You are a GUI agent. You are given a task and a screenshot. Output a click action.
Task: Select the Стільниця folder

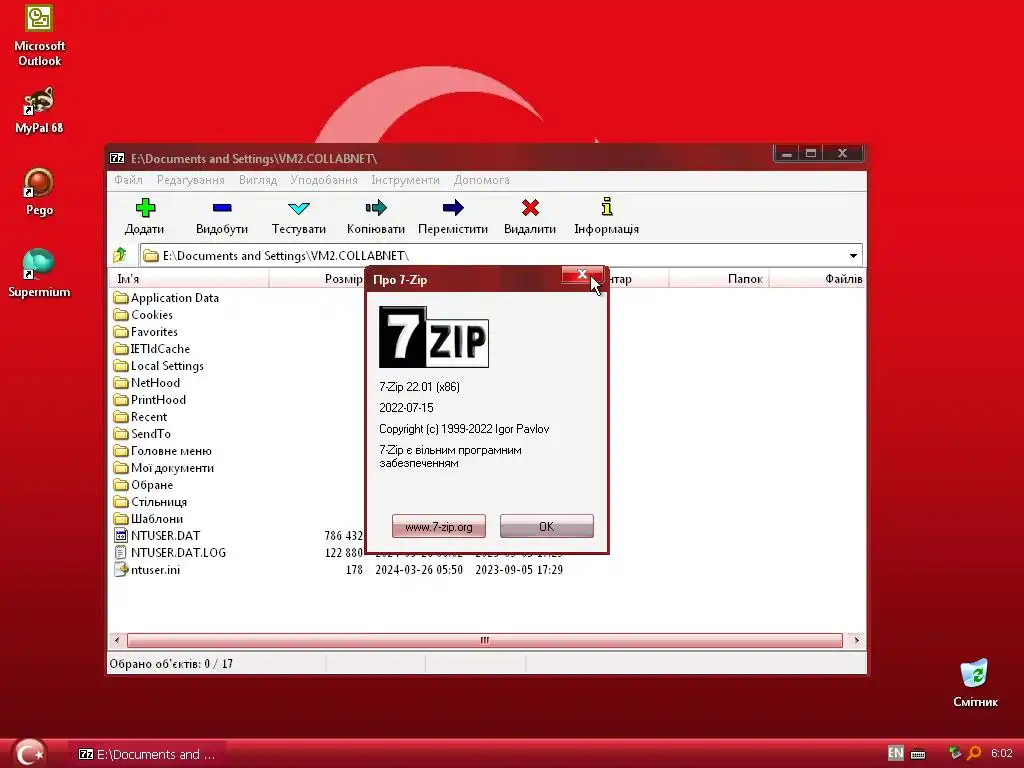pyautogui.click(x=150, y=502)
